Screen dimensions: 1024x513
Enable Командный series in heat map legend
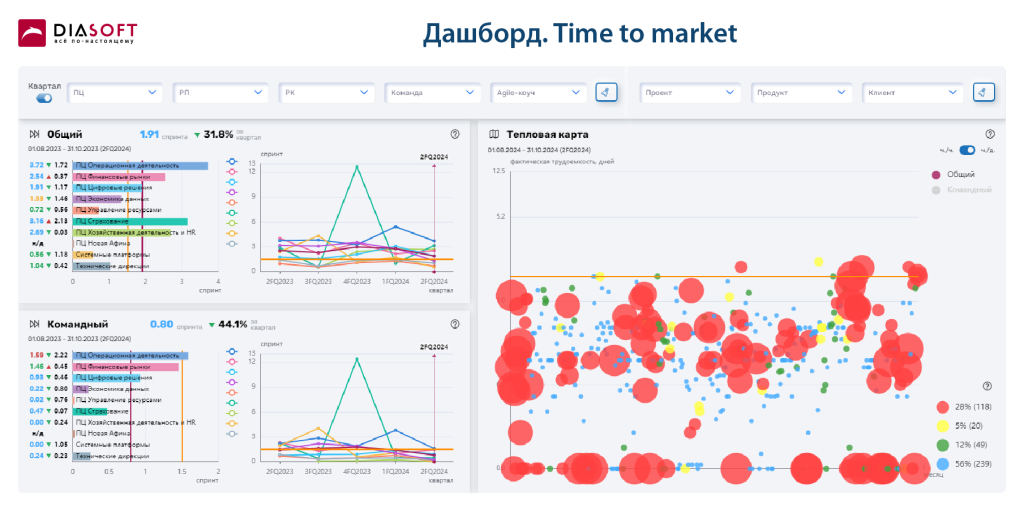point(961,190)
